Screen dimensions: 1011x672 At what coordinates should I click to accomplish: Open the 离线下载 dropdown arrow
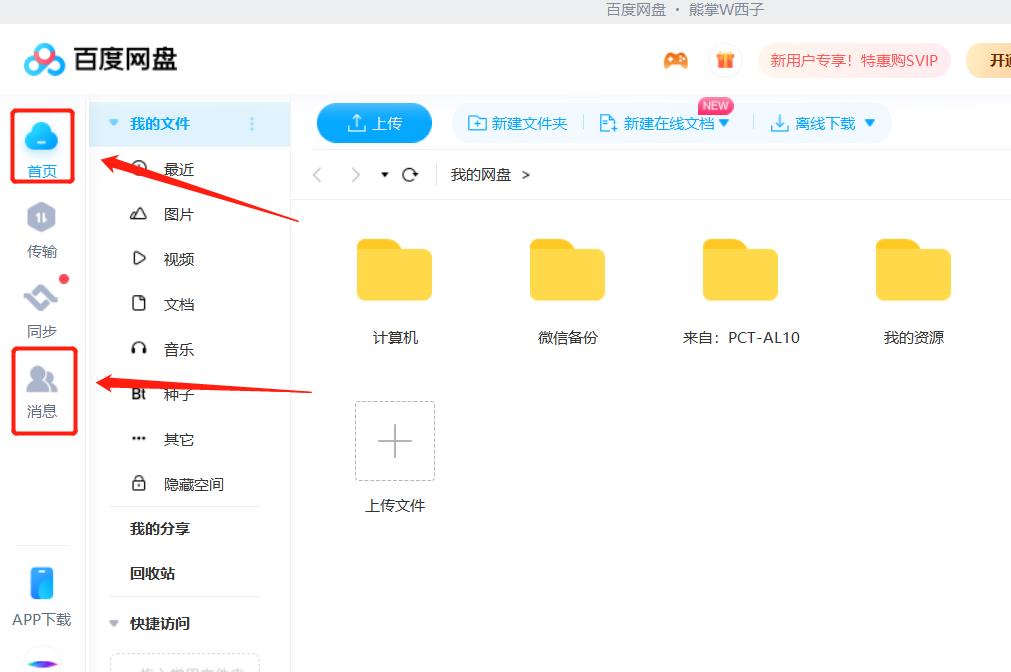869,123
